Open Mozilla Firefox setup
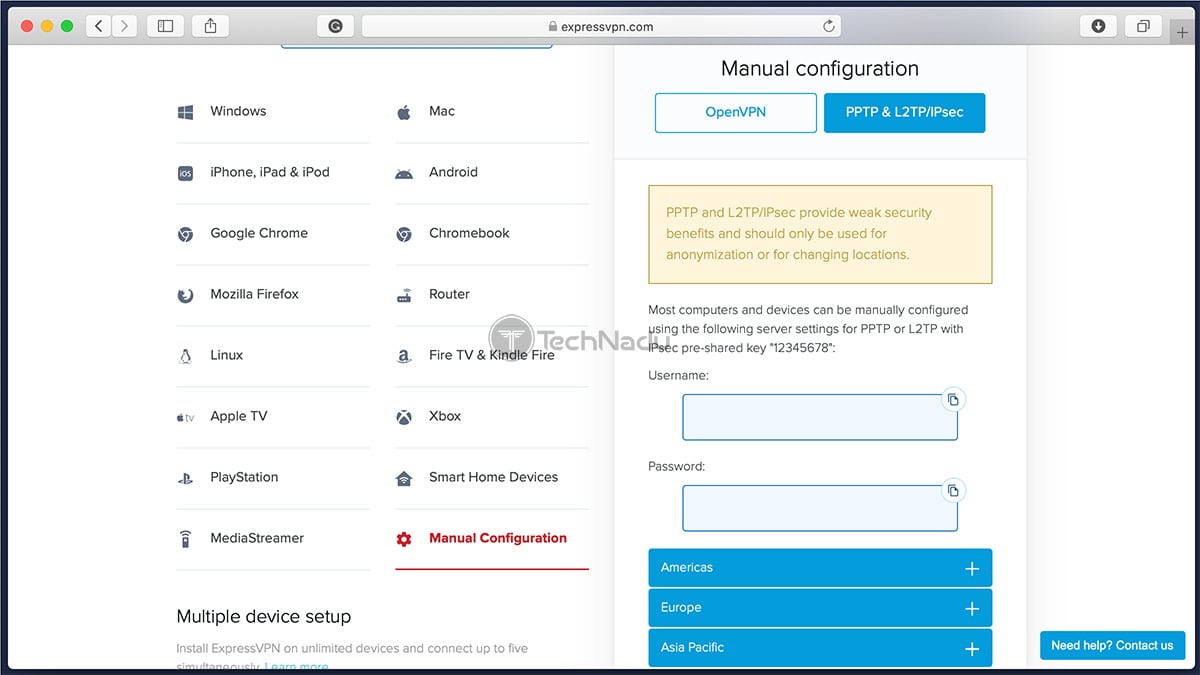Screen dimensions: 1200x675 254,294
